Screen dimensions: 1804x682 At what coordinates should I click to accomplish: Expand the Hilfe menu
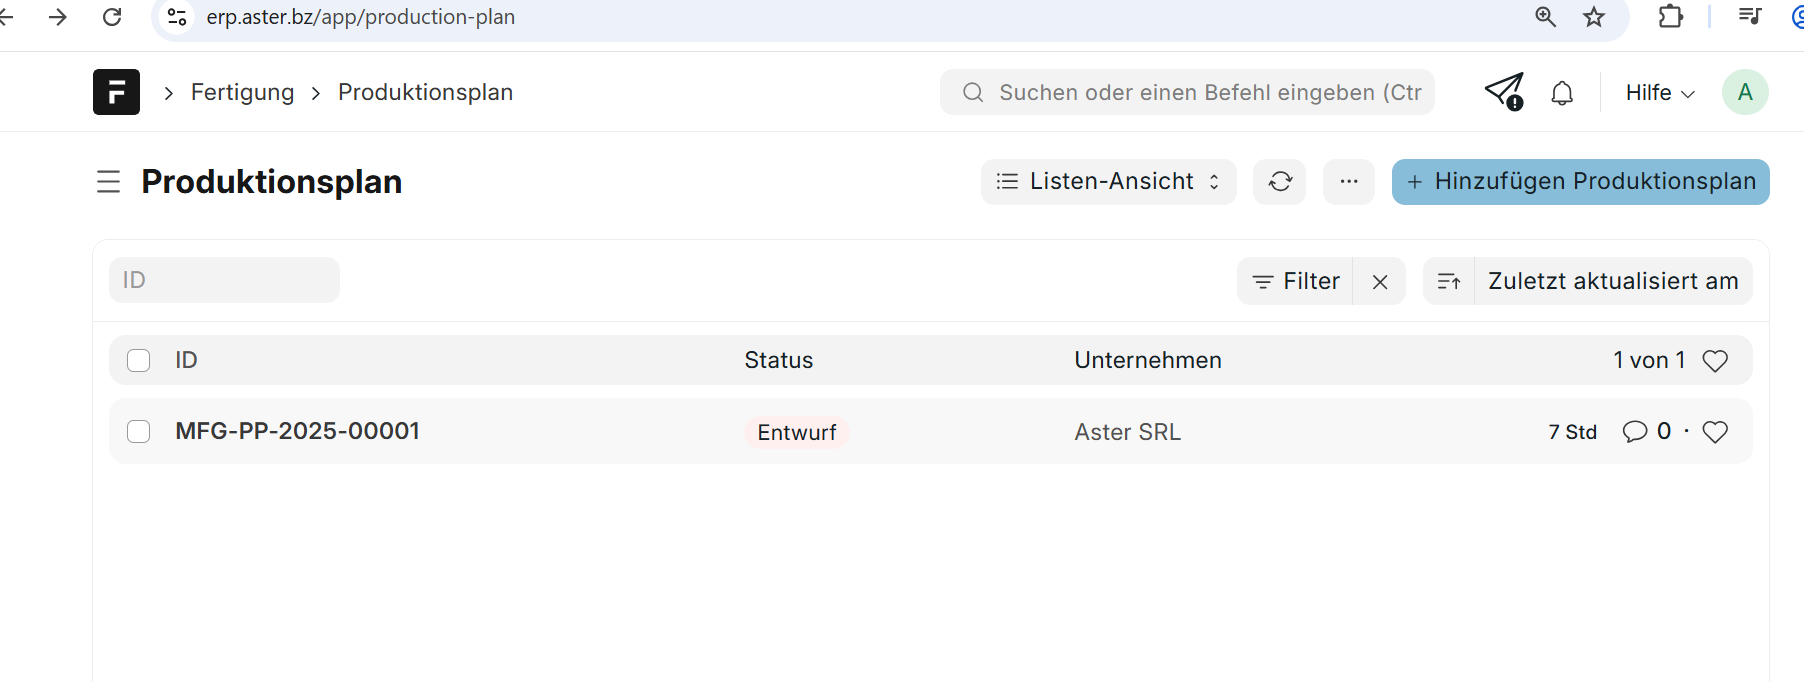point(1660,93)
